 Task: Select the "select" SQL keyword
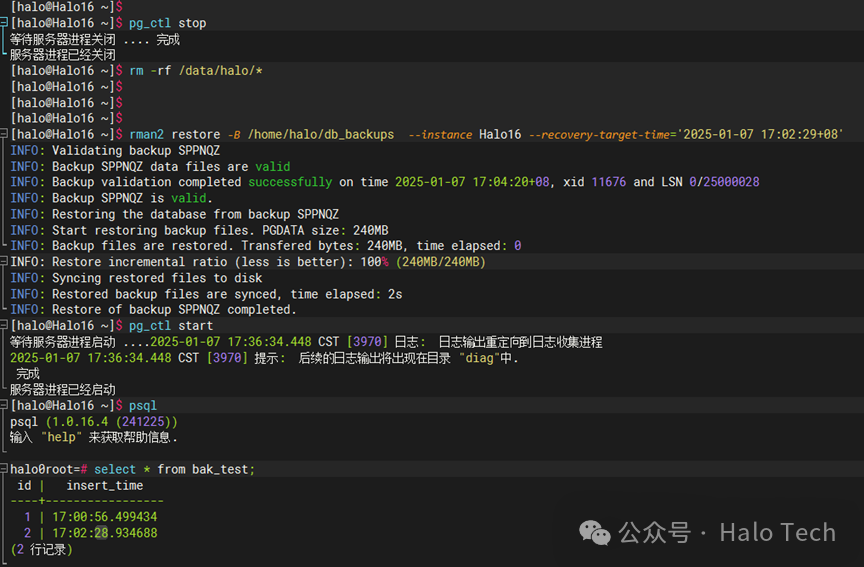115,469
